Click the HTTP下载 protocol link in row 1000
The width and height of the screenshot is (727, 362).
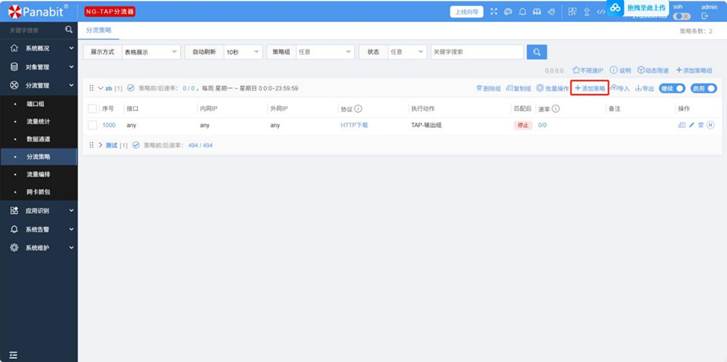pos(354,125)
